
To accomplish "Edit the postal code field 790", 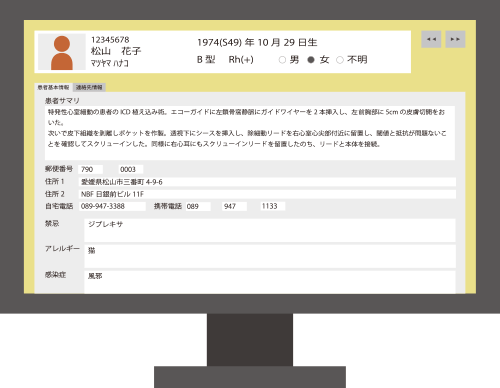I will coord(91,169).
